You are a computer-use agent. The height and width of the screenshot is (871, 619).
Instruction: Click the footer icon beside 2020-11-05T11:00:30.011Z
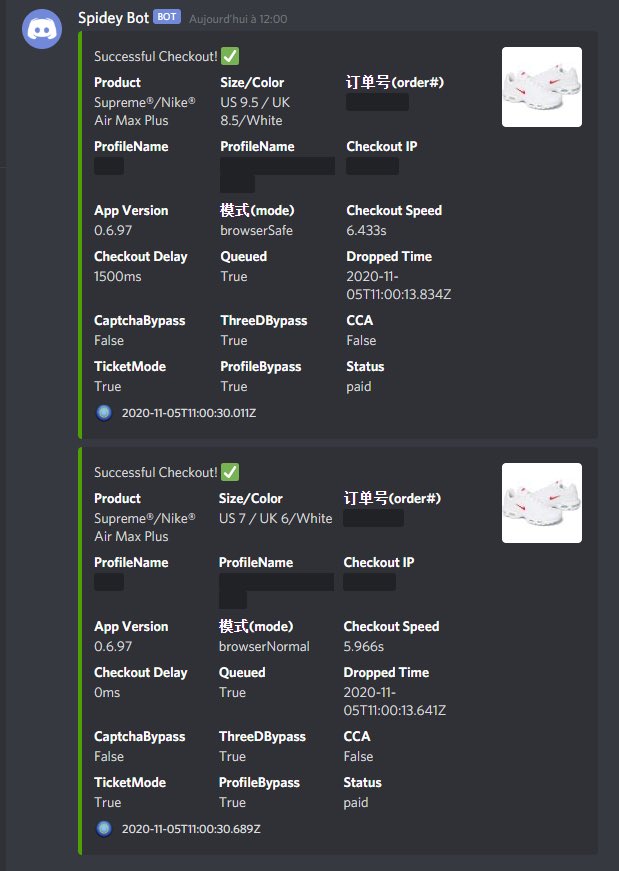pyautogui.click(x=104, y=413)
